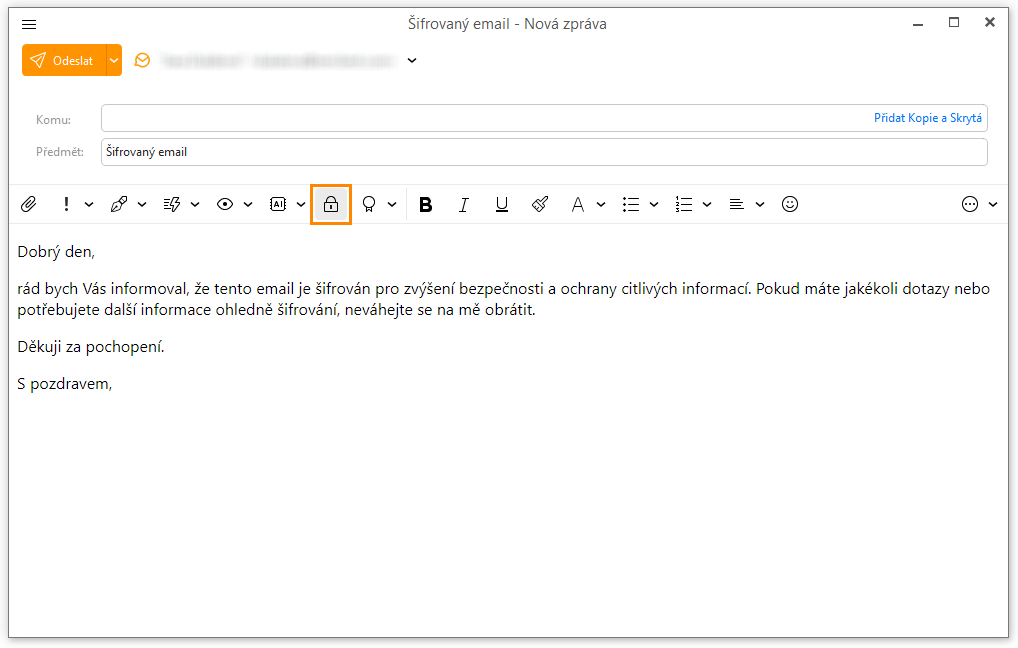
Task: Click the Přidat Kopie a Skrytá link
Action: pyautogui.click(x=927, y=118)
